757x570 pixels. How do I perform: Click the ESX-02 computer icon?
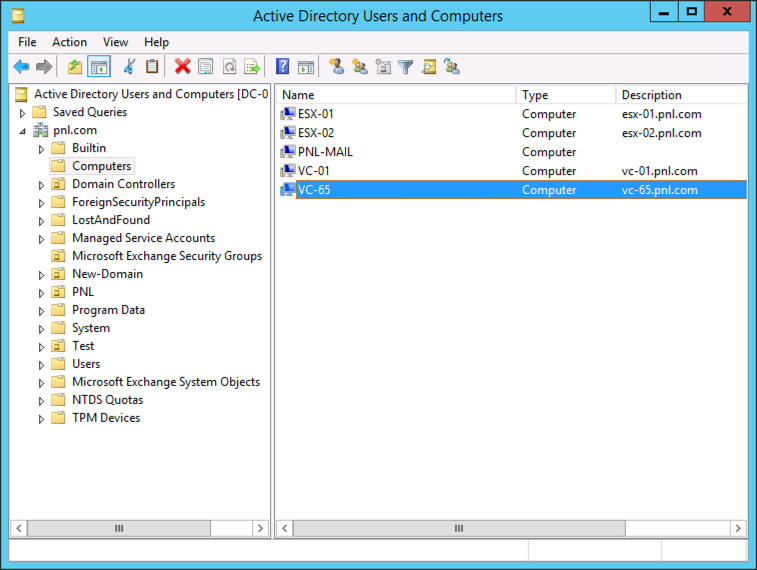point(288,133)
